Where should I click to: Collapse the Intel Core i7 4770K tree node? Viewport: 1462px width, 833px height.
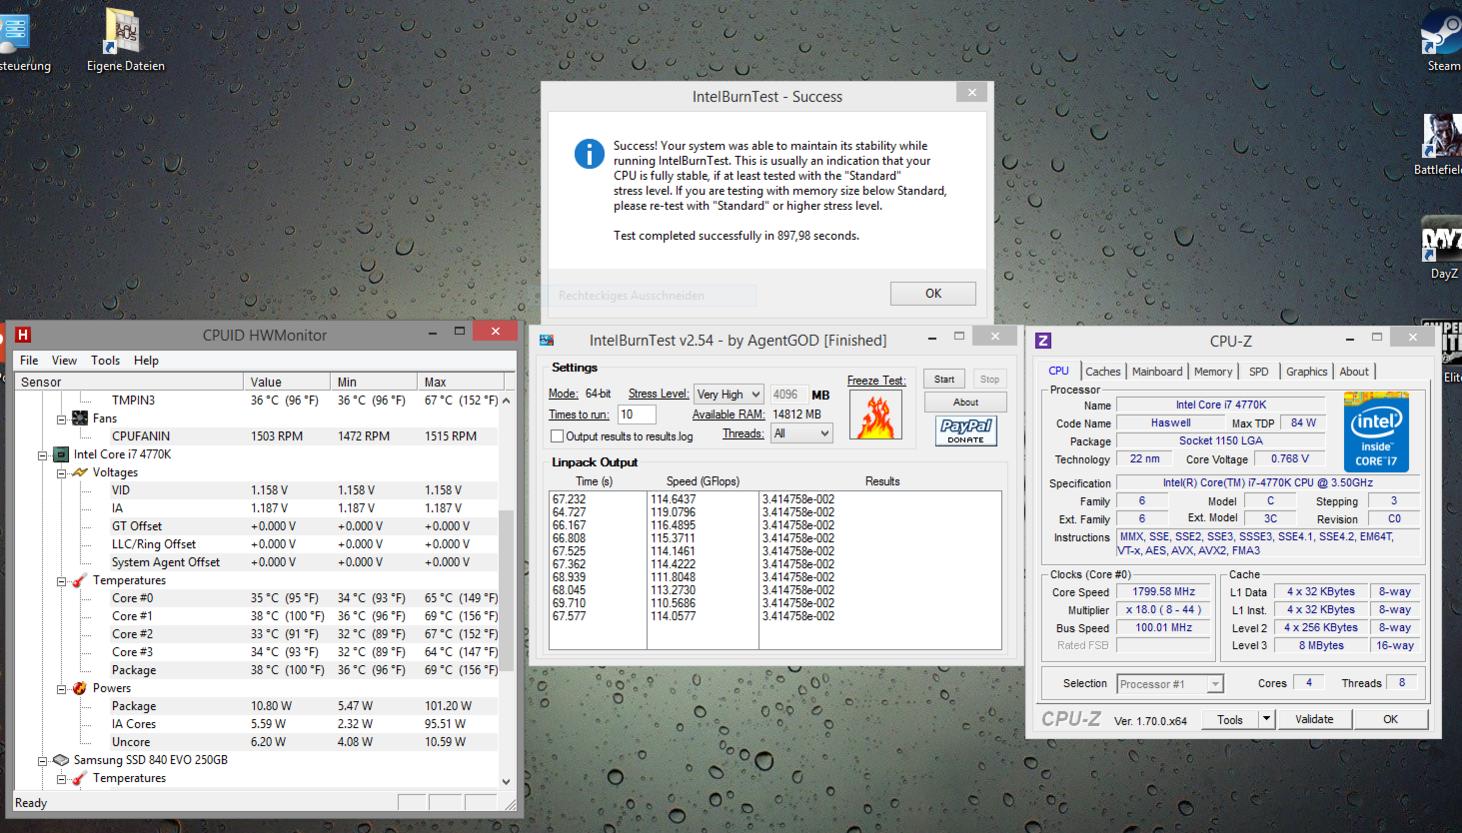pos(42,455)
